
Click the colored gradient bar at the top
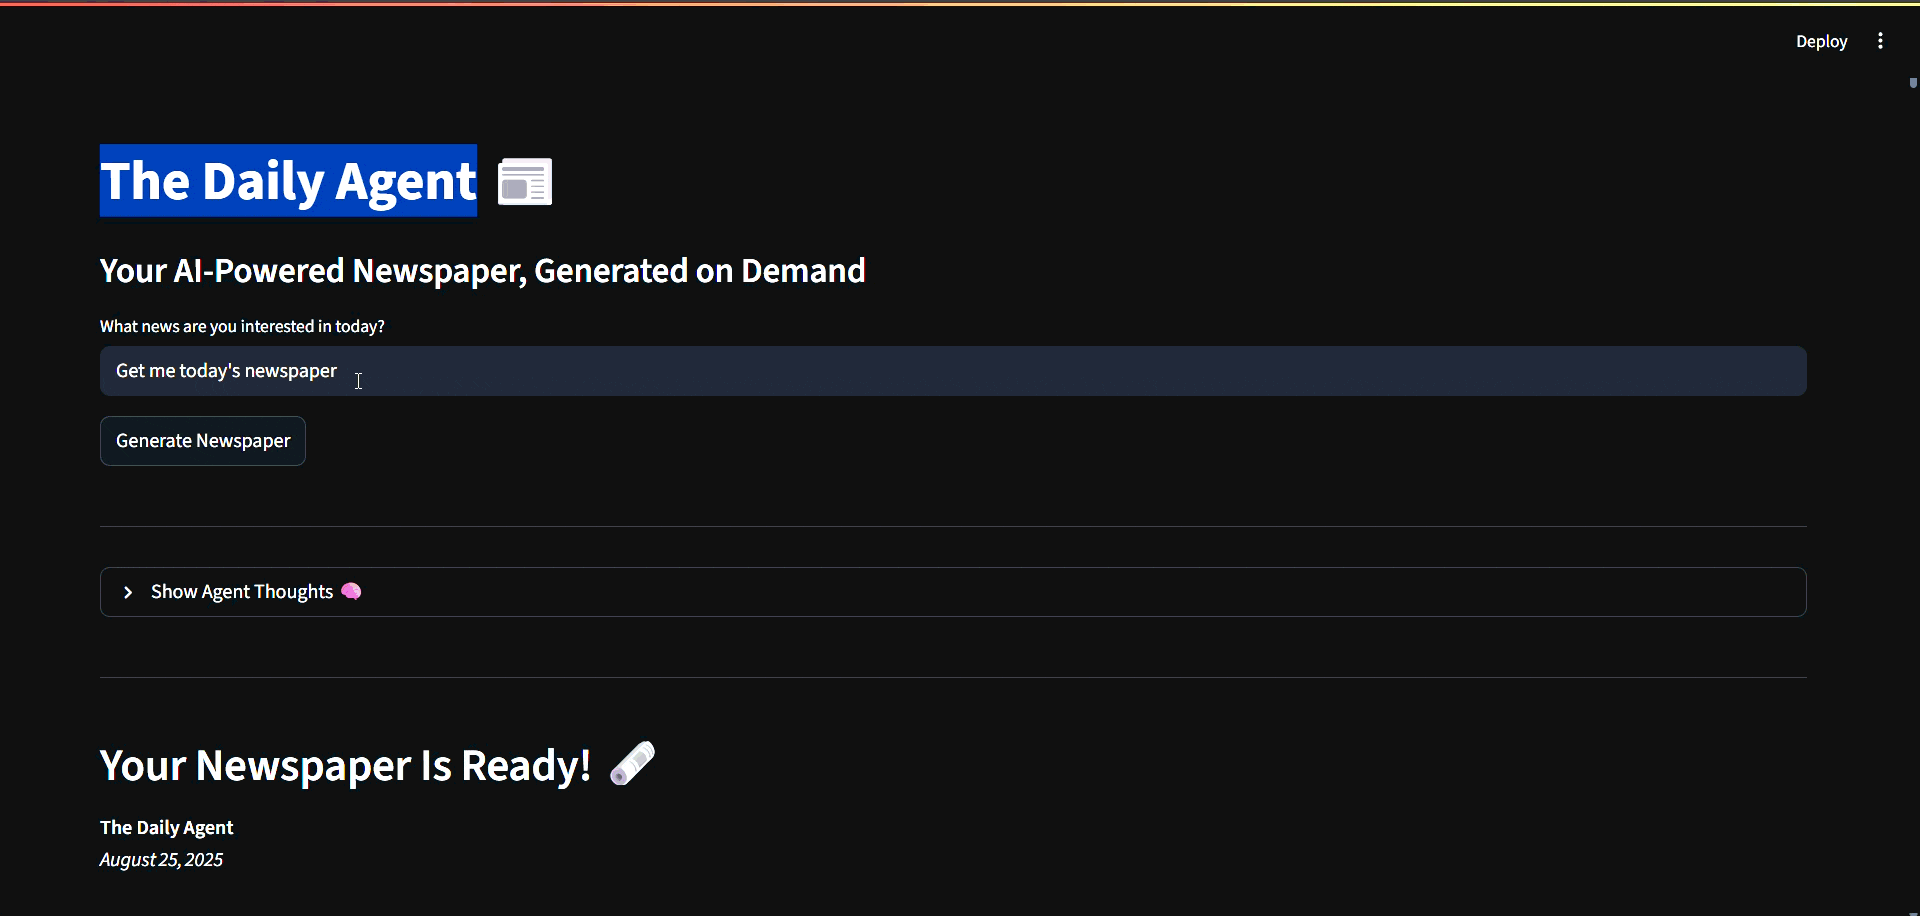960,3
